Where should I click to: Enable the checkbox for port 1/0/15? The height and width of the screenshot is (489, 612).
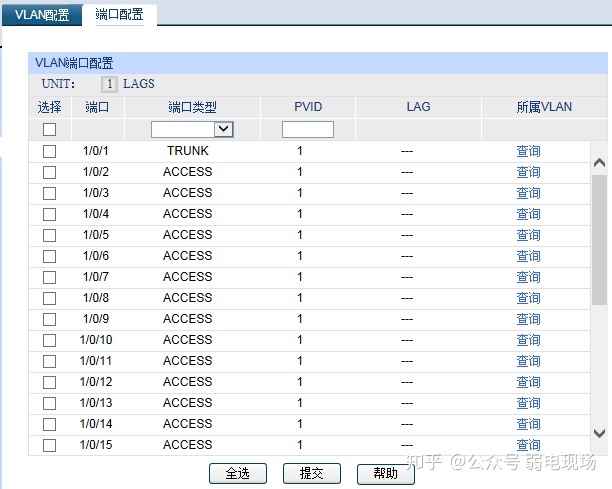tap(49, 445)
